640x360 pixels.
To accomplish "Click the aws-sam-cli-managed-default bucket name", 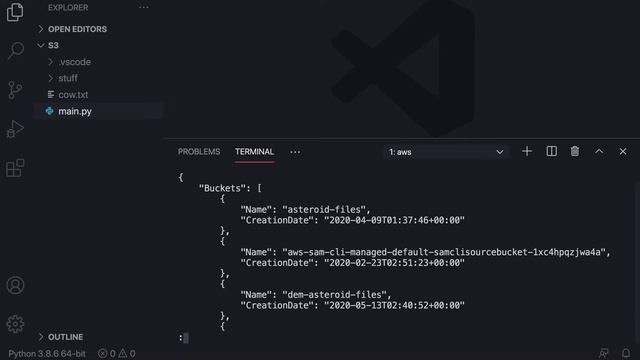I will tap(444, 252).
